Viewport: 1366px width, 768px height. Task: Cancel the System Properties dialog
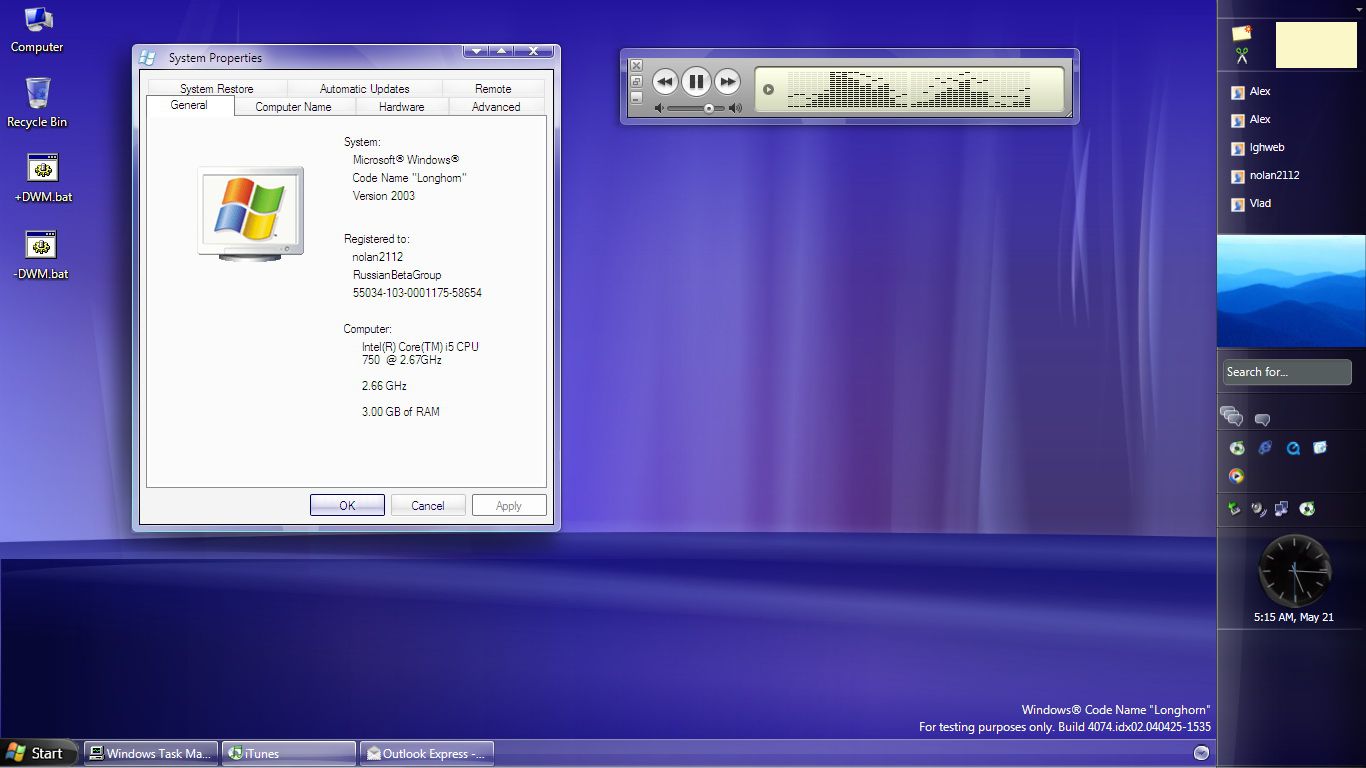[428, 505]
